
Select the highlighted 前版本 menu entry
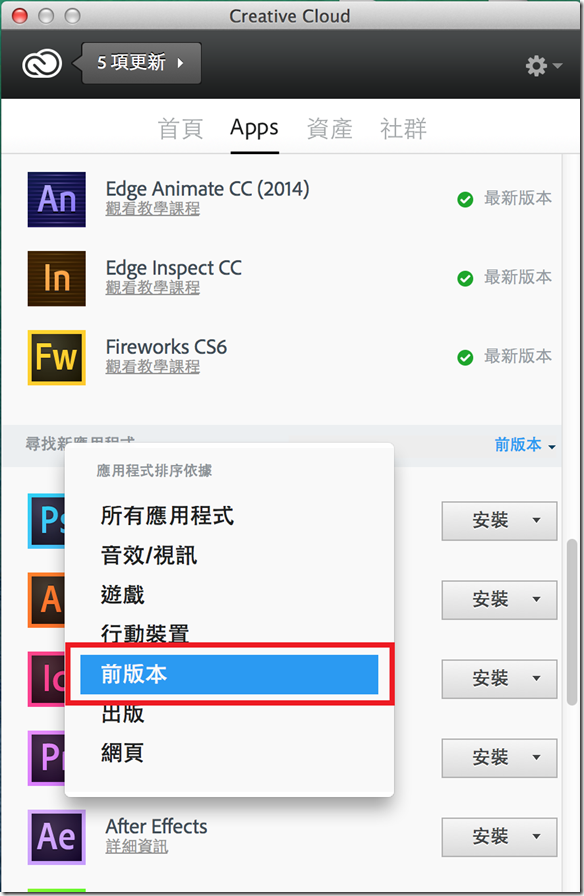click(x=229, y=674)
